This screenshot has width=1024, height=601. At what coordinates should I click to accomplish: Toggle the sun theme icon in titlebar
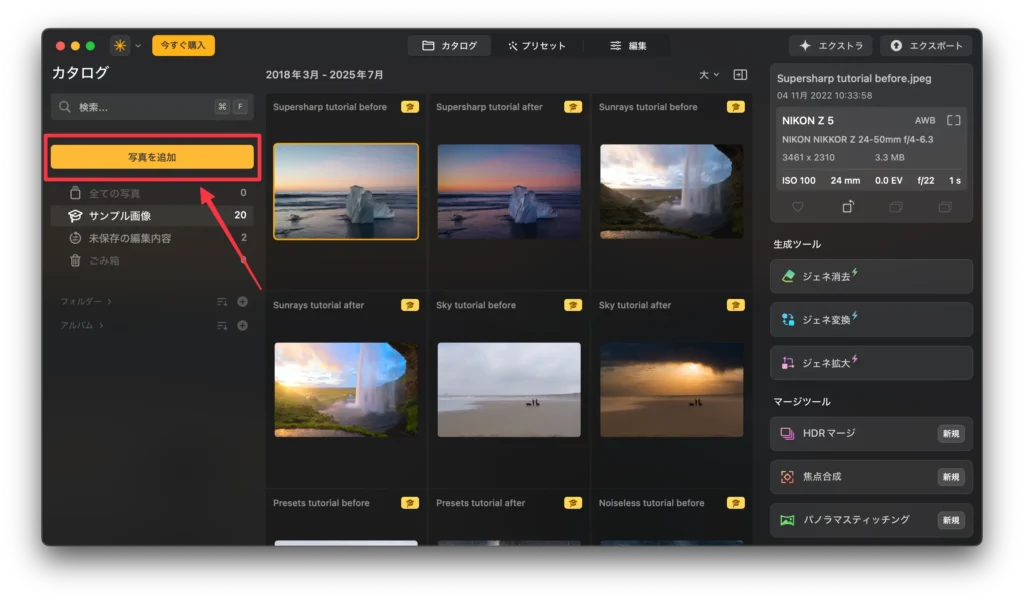(118, 45)
